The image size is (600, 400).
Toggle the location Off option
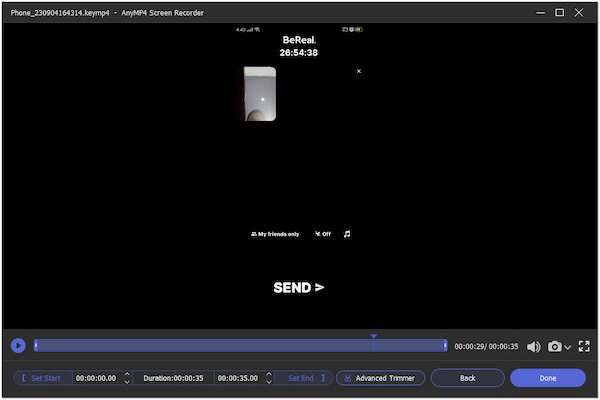click(323, 234)
